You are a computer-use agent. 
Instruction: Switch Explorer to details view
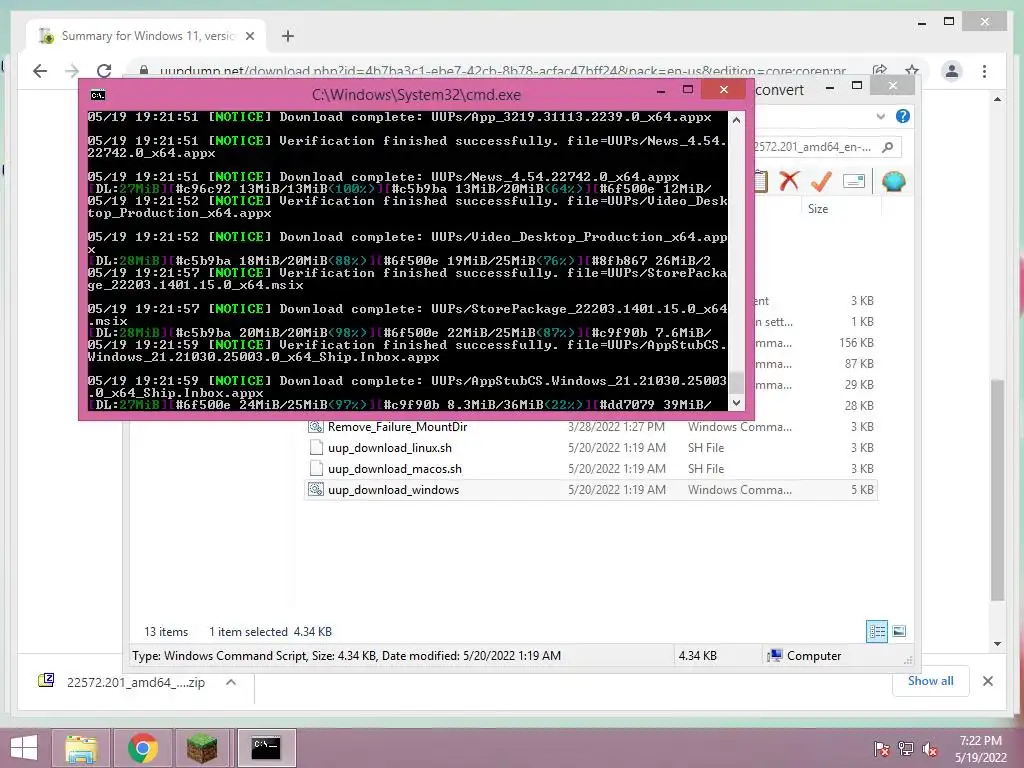pyautogui.click(x=877, y=631)
